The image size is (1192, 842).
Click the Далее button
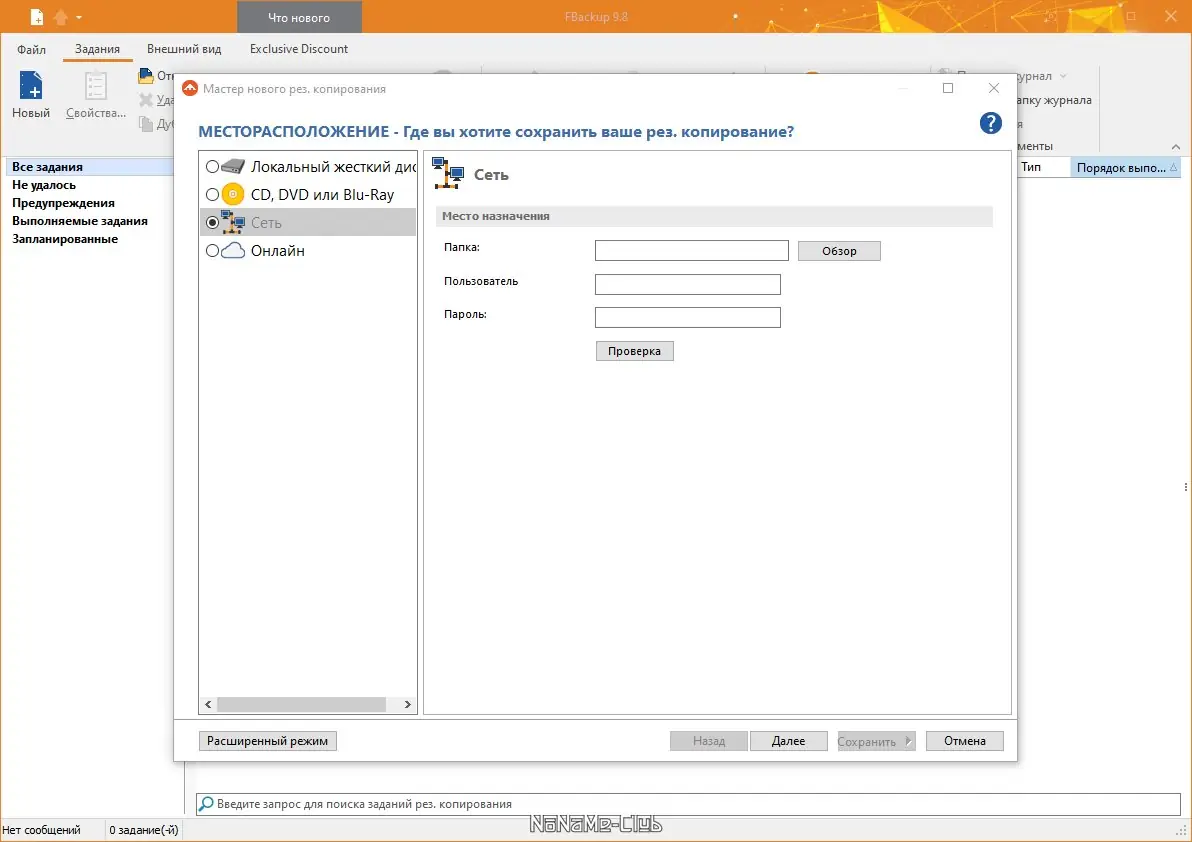788,741
